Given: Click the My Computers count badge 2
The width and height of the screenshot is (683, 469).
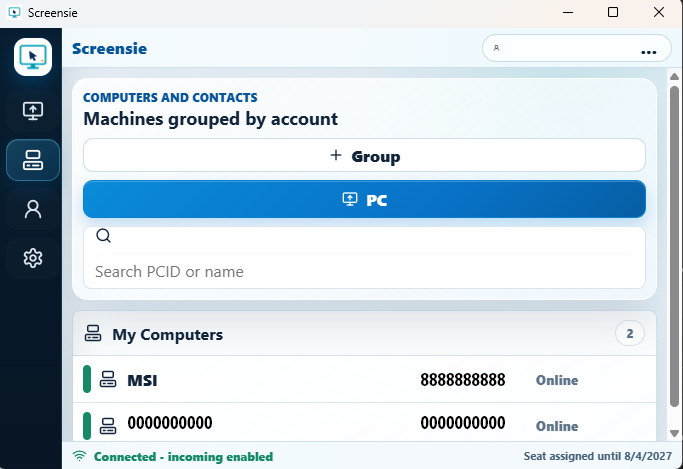Looking at the screenshot, I should click(629, 334).
